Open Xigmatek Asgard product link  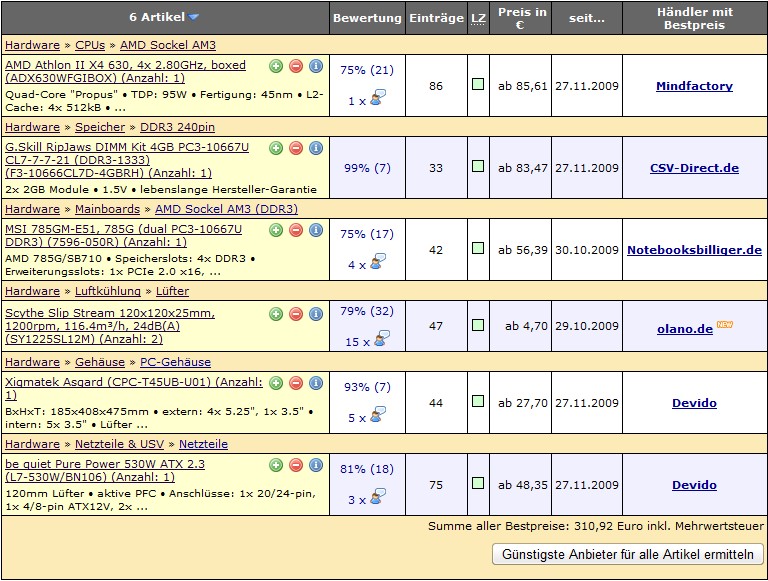tap(134, 388)
